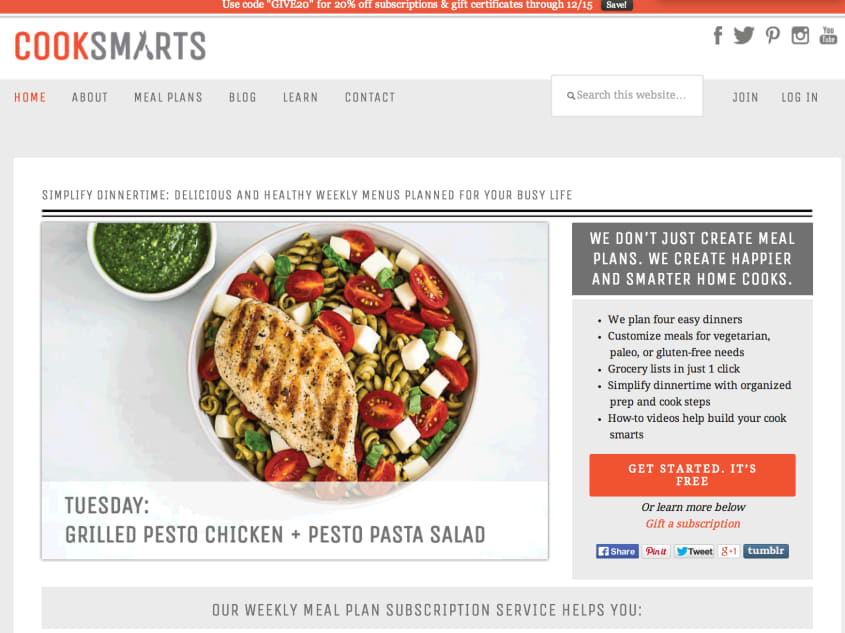Share on tumblr button
Screen dimensions: 845x633
(x=766, y=551)
